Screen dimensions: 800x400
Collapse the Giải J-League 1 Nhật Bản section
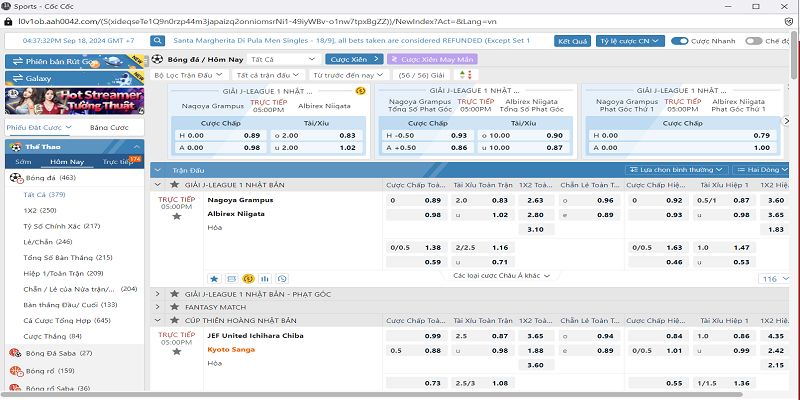click(157, 185)
